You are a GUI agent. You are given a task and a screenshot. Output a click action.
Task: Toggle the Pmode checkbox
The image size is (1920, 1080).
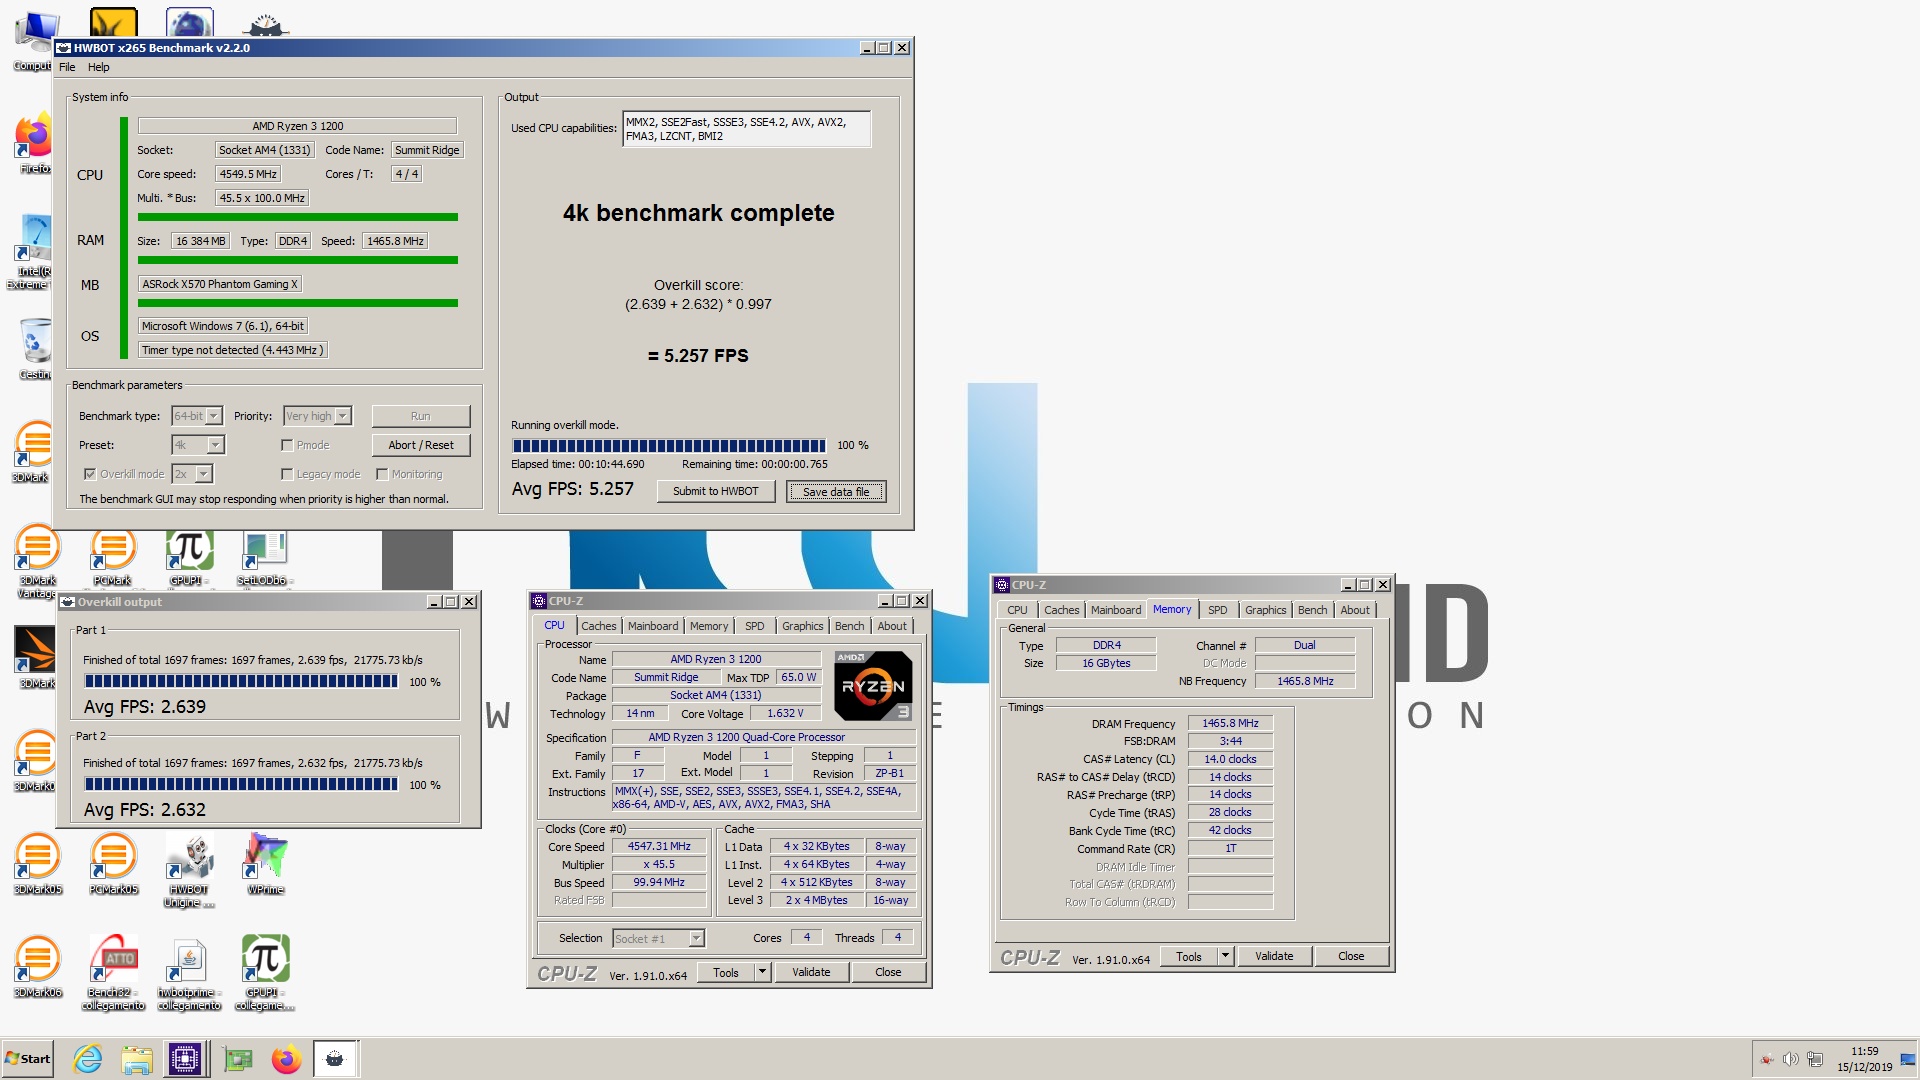click(x=287, y=445)
